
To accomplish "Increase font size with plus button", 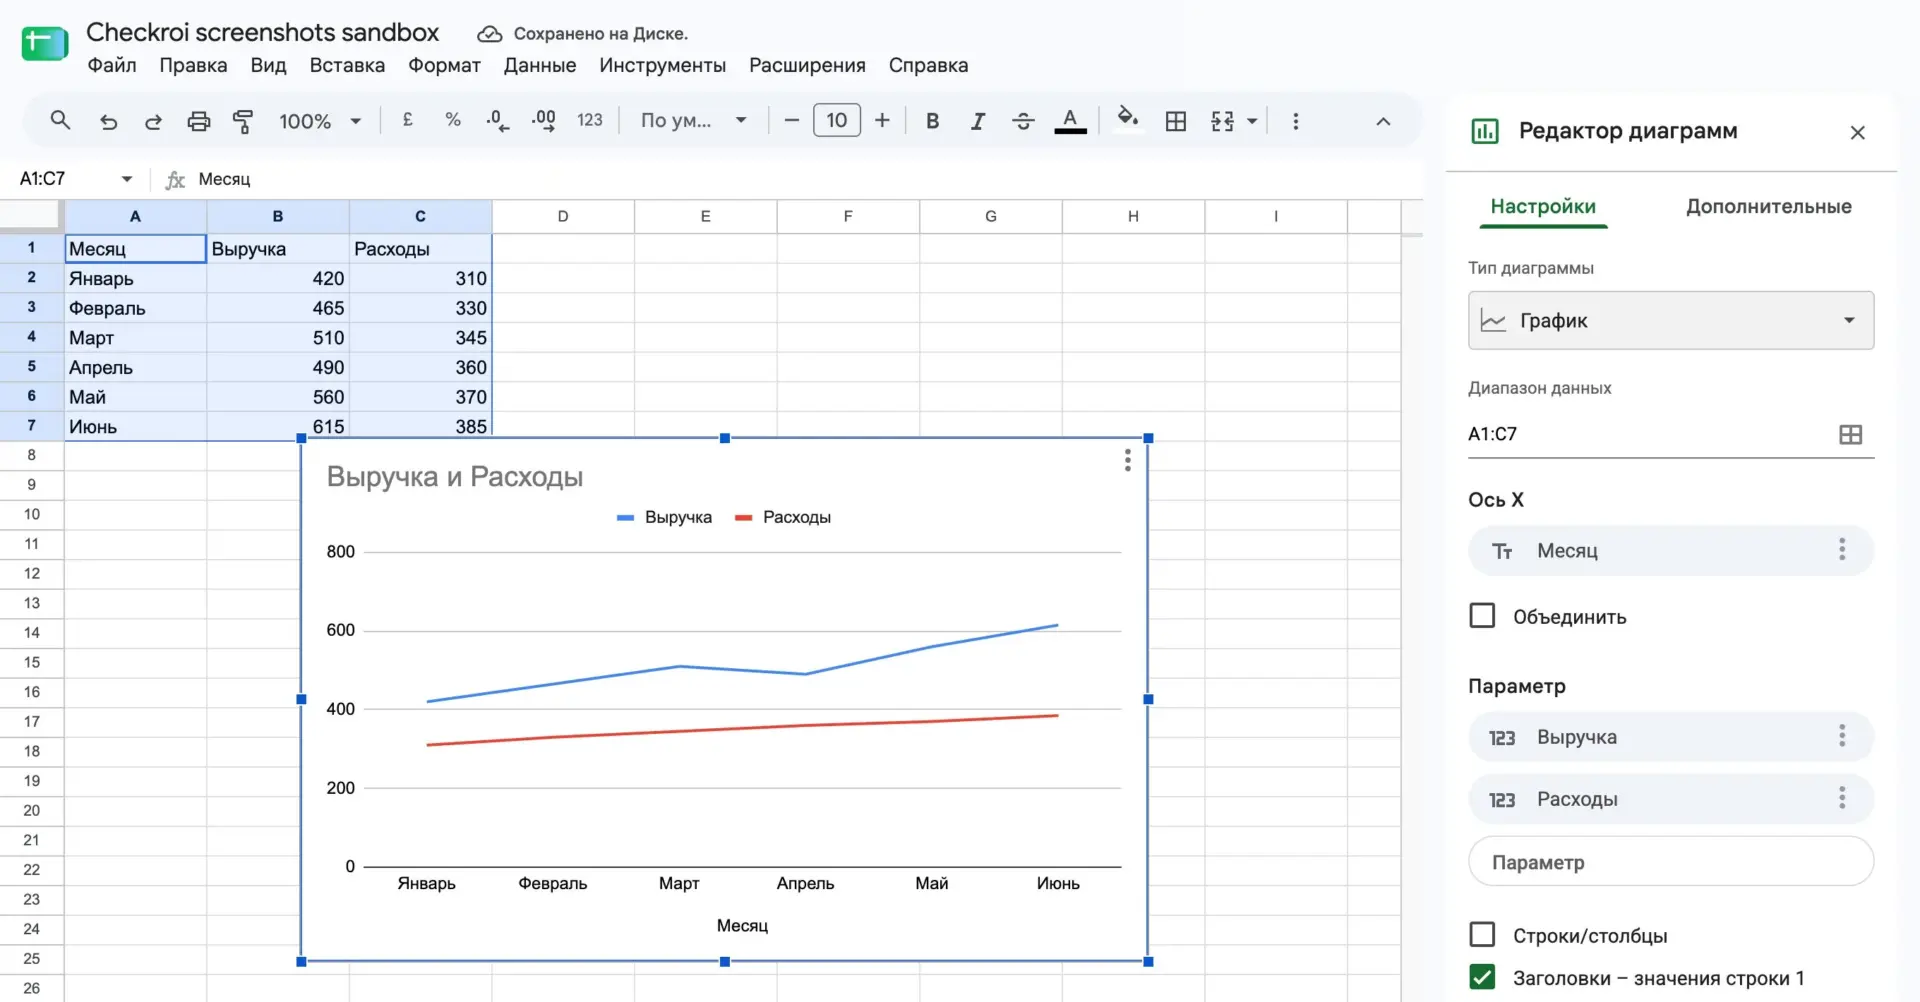I will (x=882, y=121).
